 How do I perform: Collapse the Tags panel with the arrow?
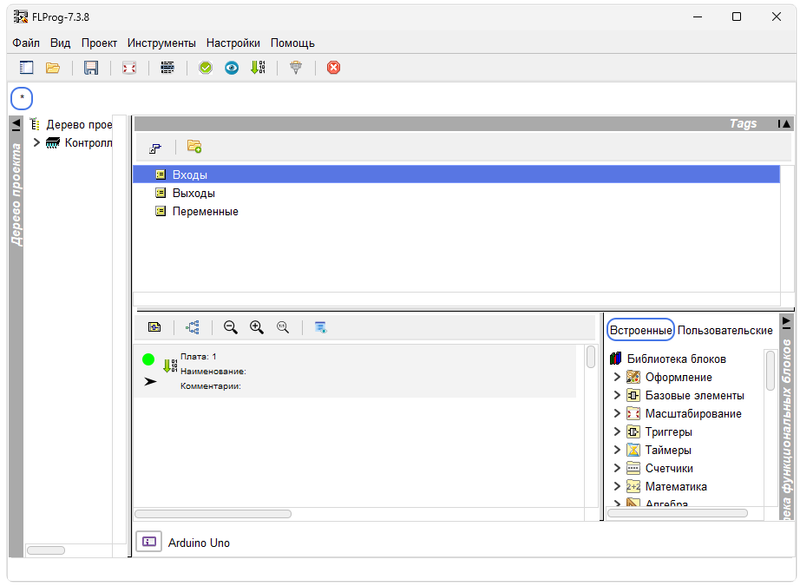(x=786, y=124)
